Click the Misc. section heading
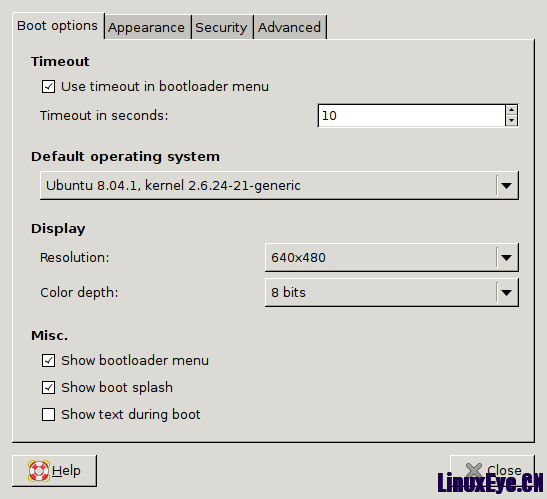This screenshot has width=547, height=499. tap(49, 336)
